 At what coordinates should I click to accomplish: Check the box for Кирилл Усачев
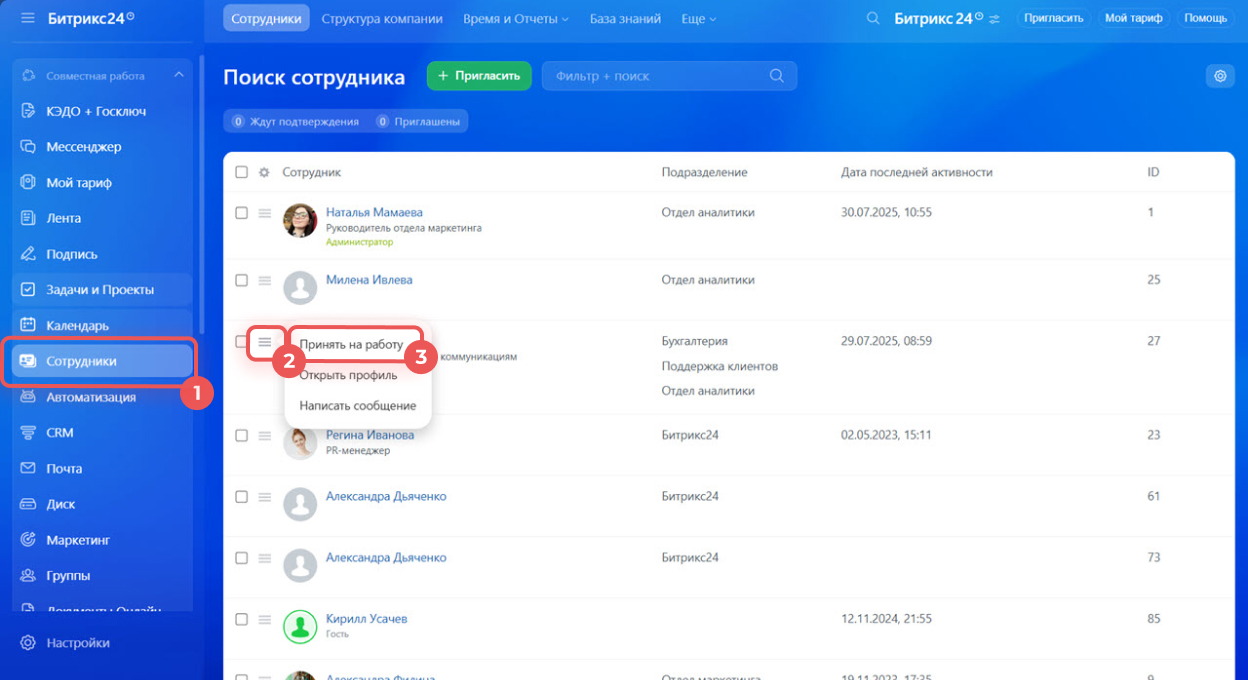coord(241,619)
